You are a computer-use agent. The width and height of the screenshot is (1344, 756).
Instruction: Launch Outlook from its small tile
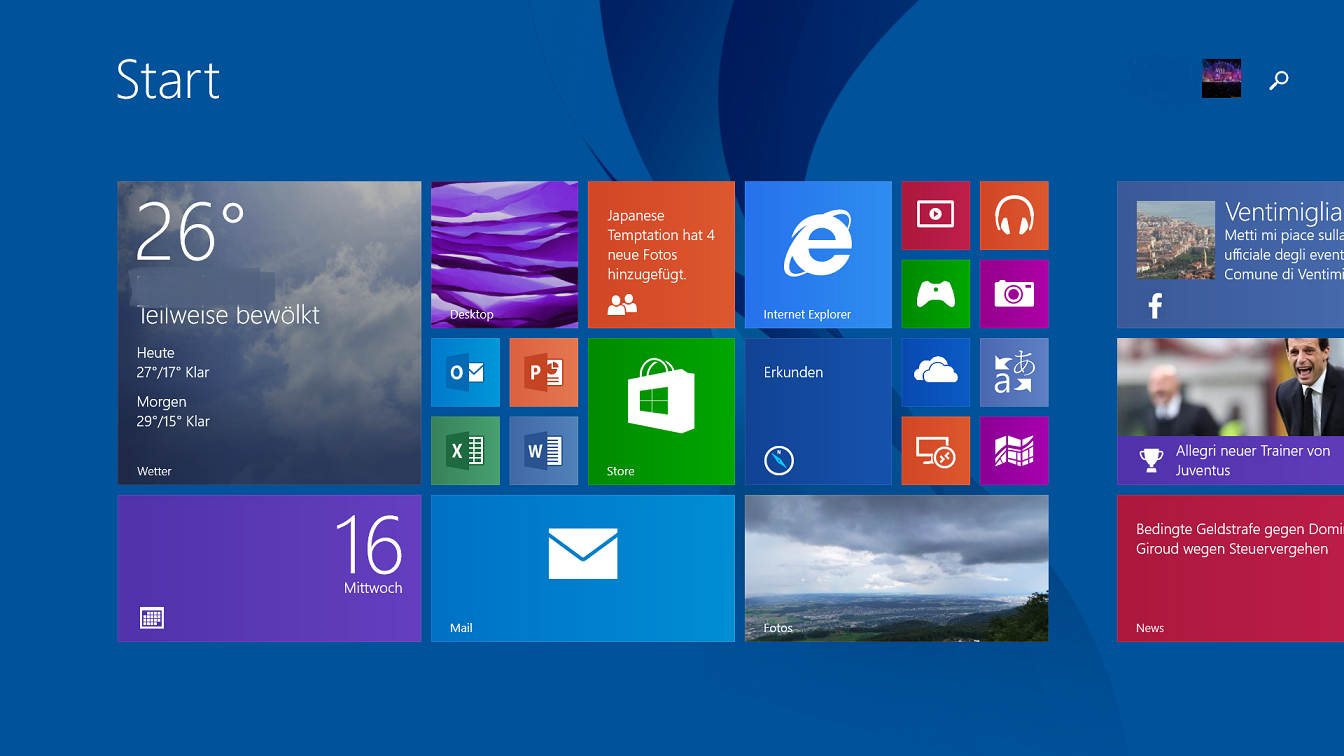pyautogui.click(x=465, y=372)
